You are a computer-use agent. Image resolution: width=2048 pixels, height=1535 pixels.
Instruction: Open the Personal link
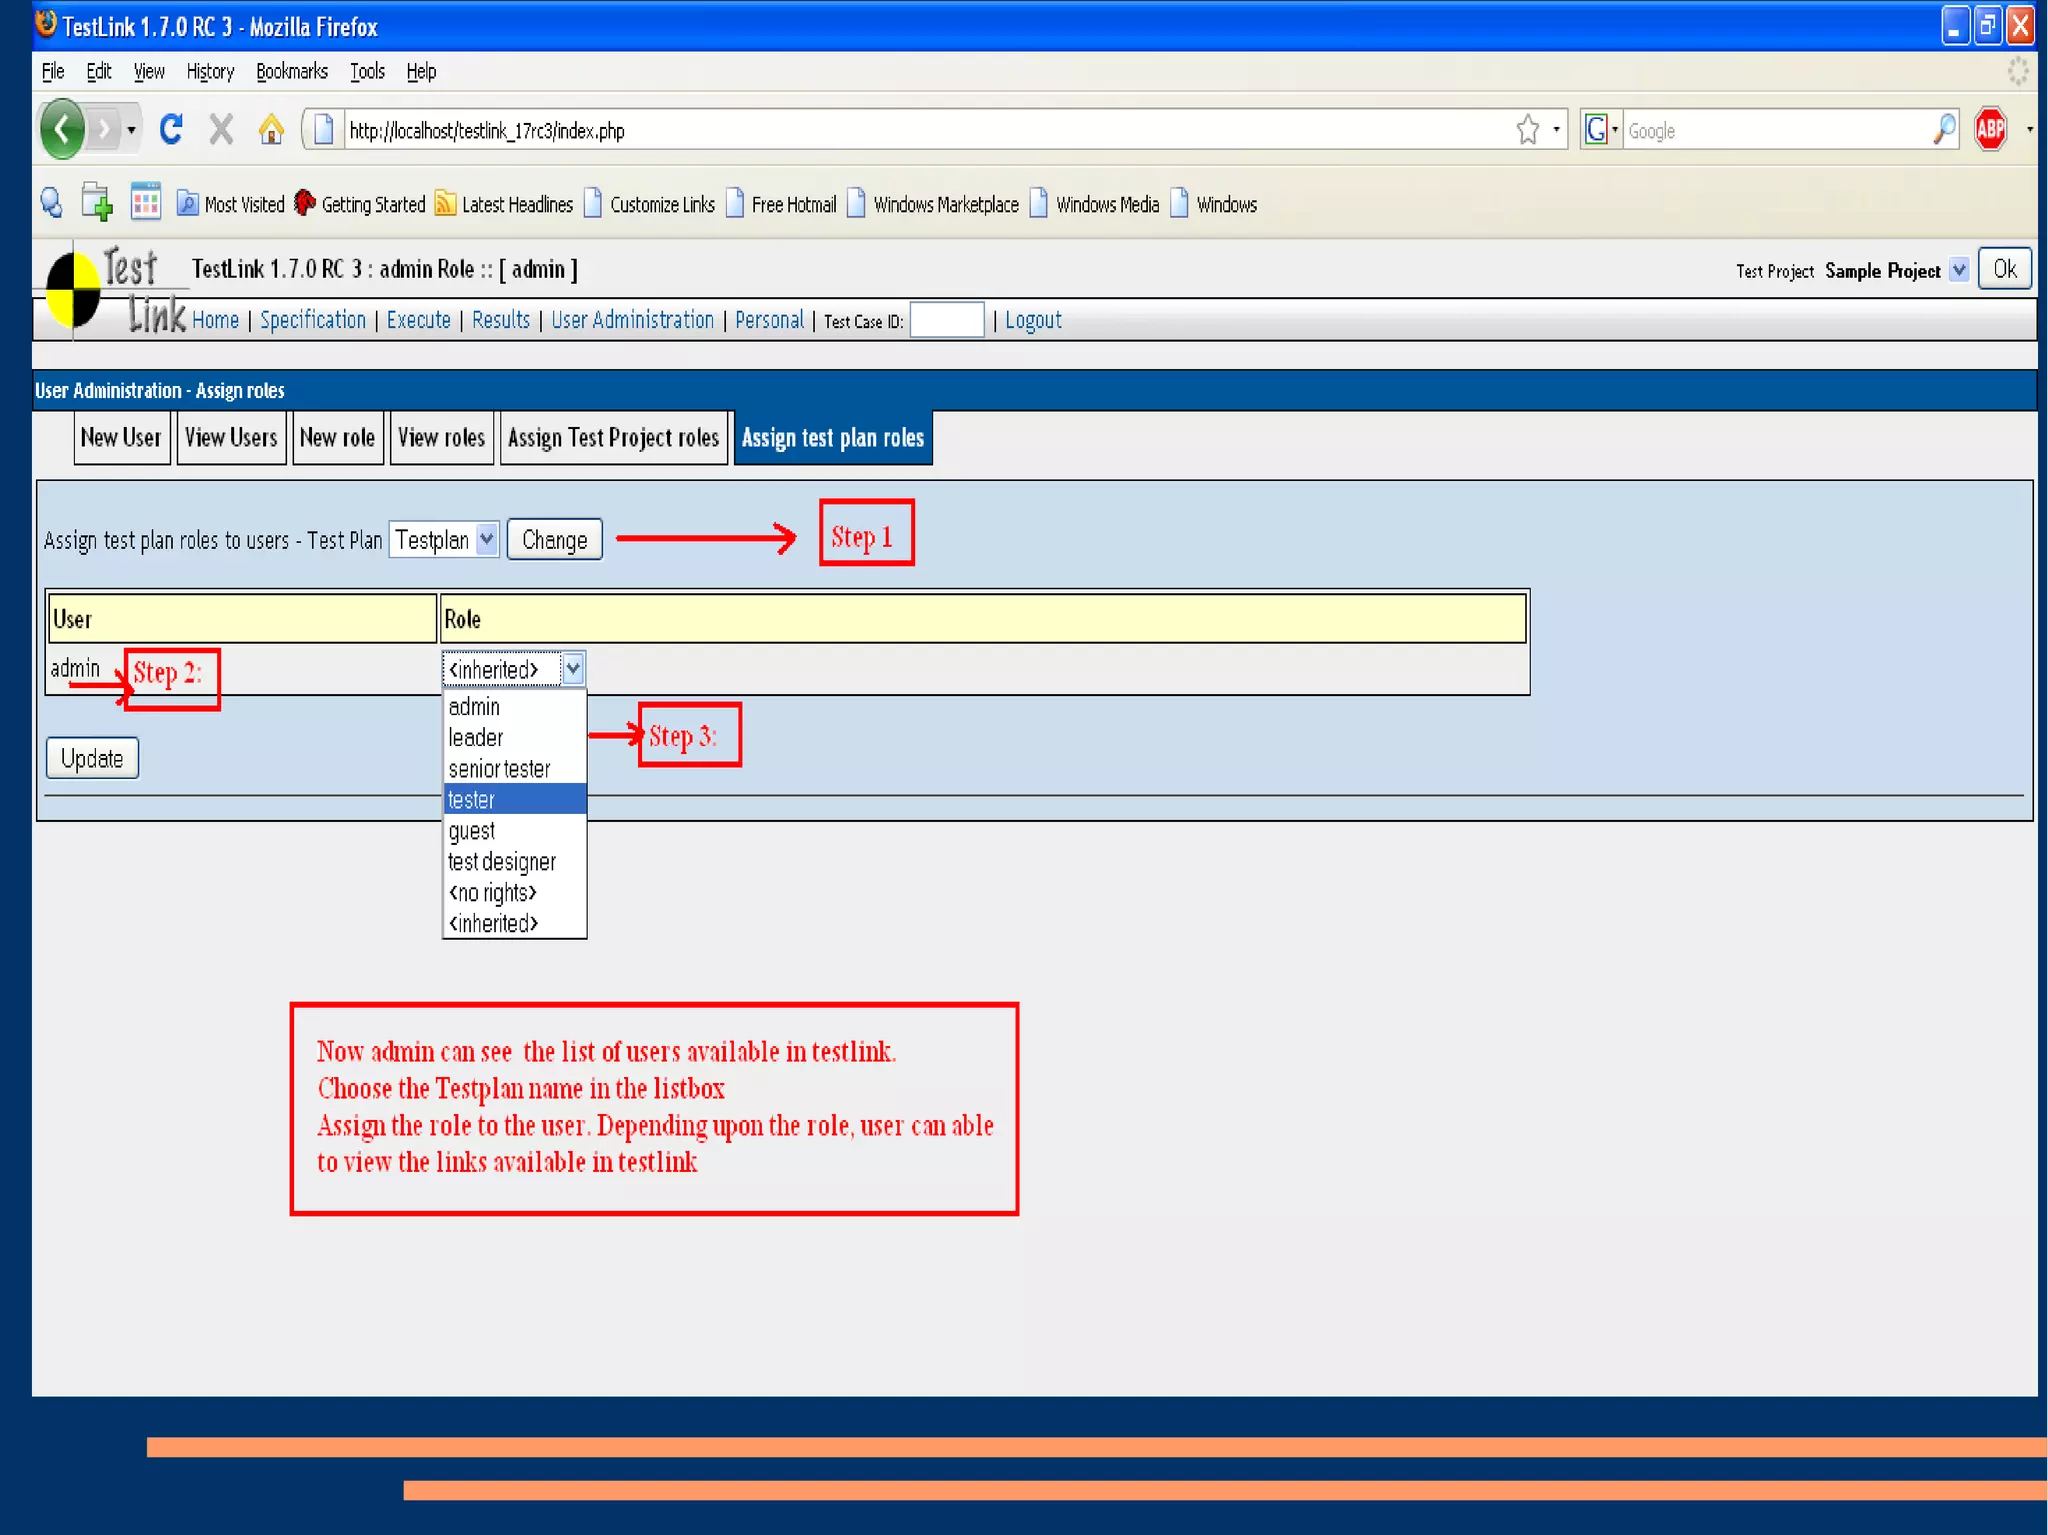[769, 320]
